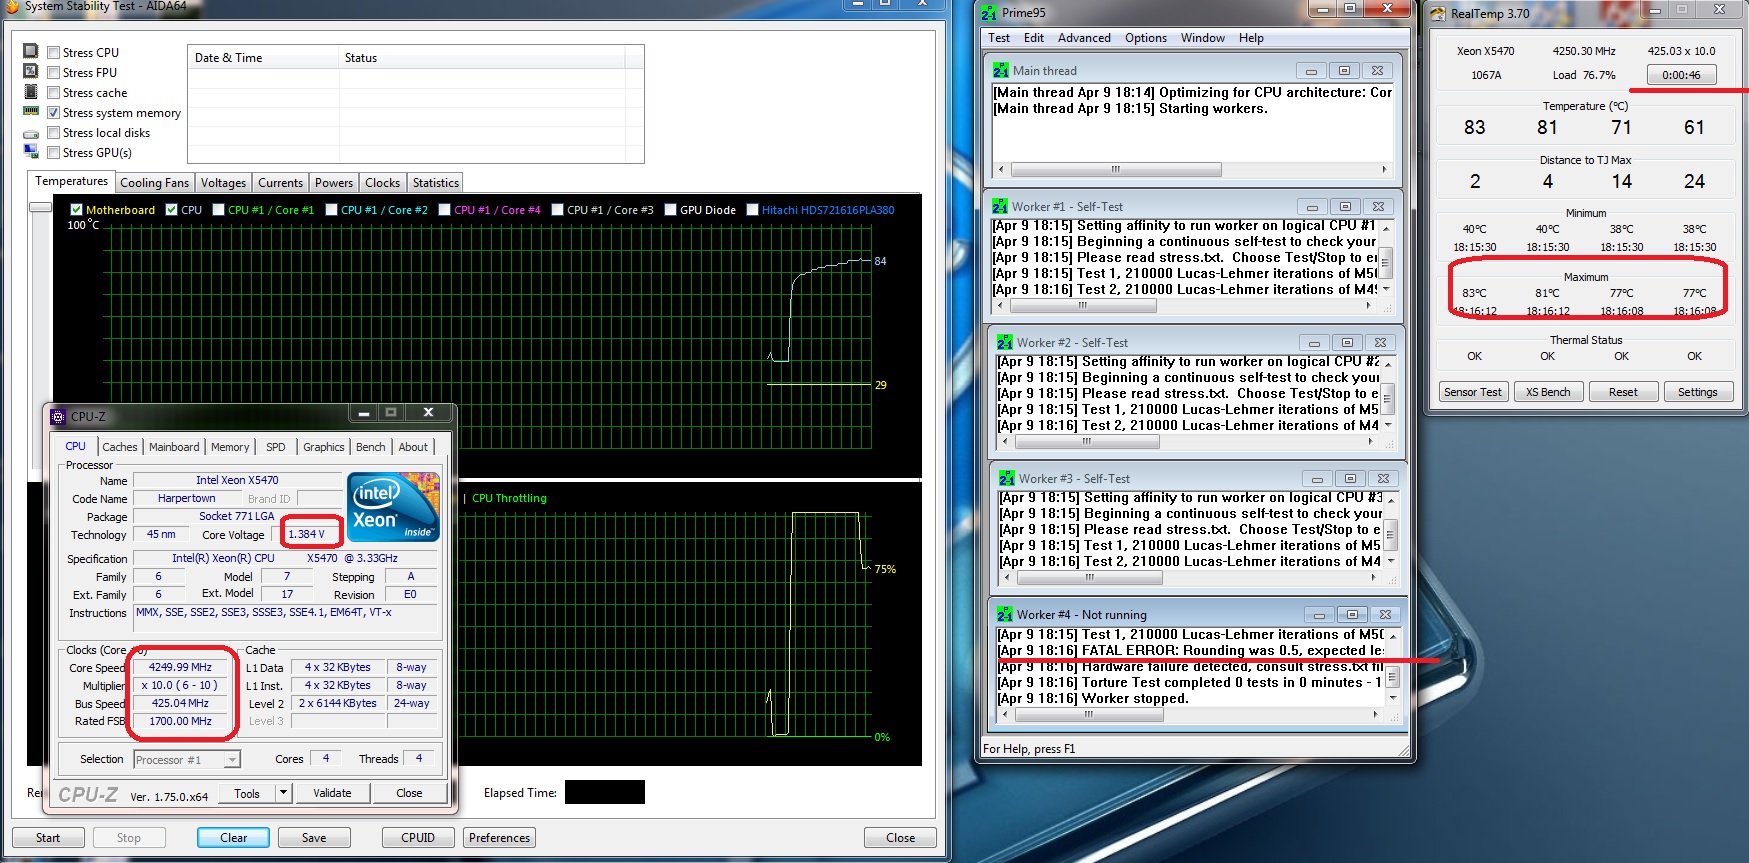Viewport: 1749px width, 863px height.
Task: Switch to the Cooling Fans tab in AIDA64
Action: 154,183
